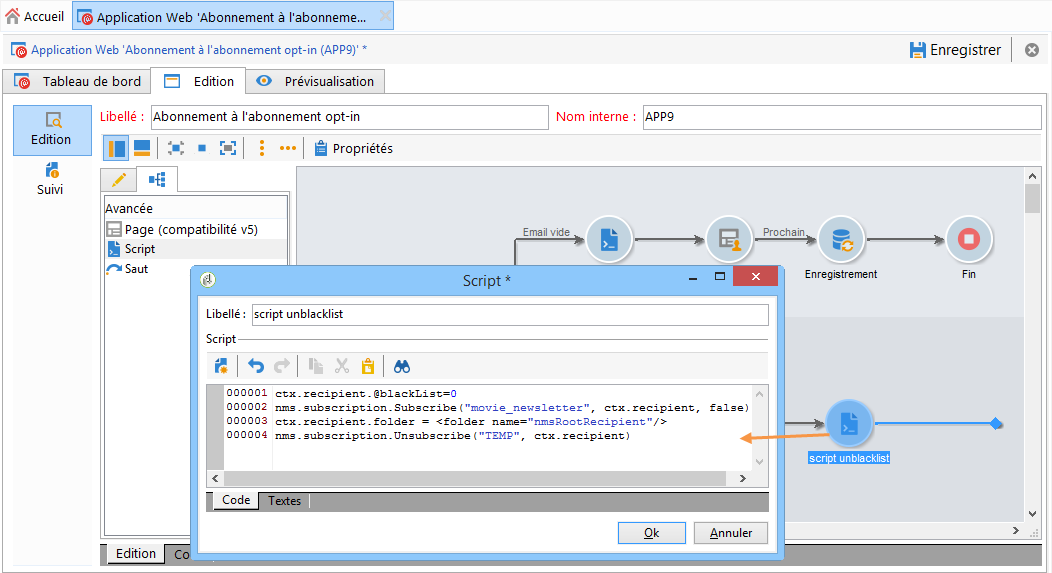Click the Enregistrer save button

pyautogui.click(x=955, y=50)
